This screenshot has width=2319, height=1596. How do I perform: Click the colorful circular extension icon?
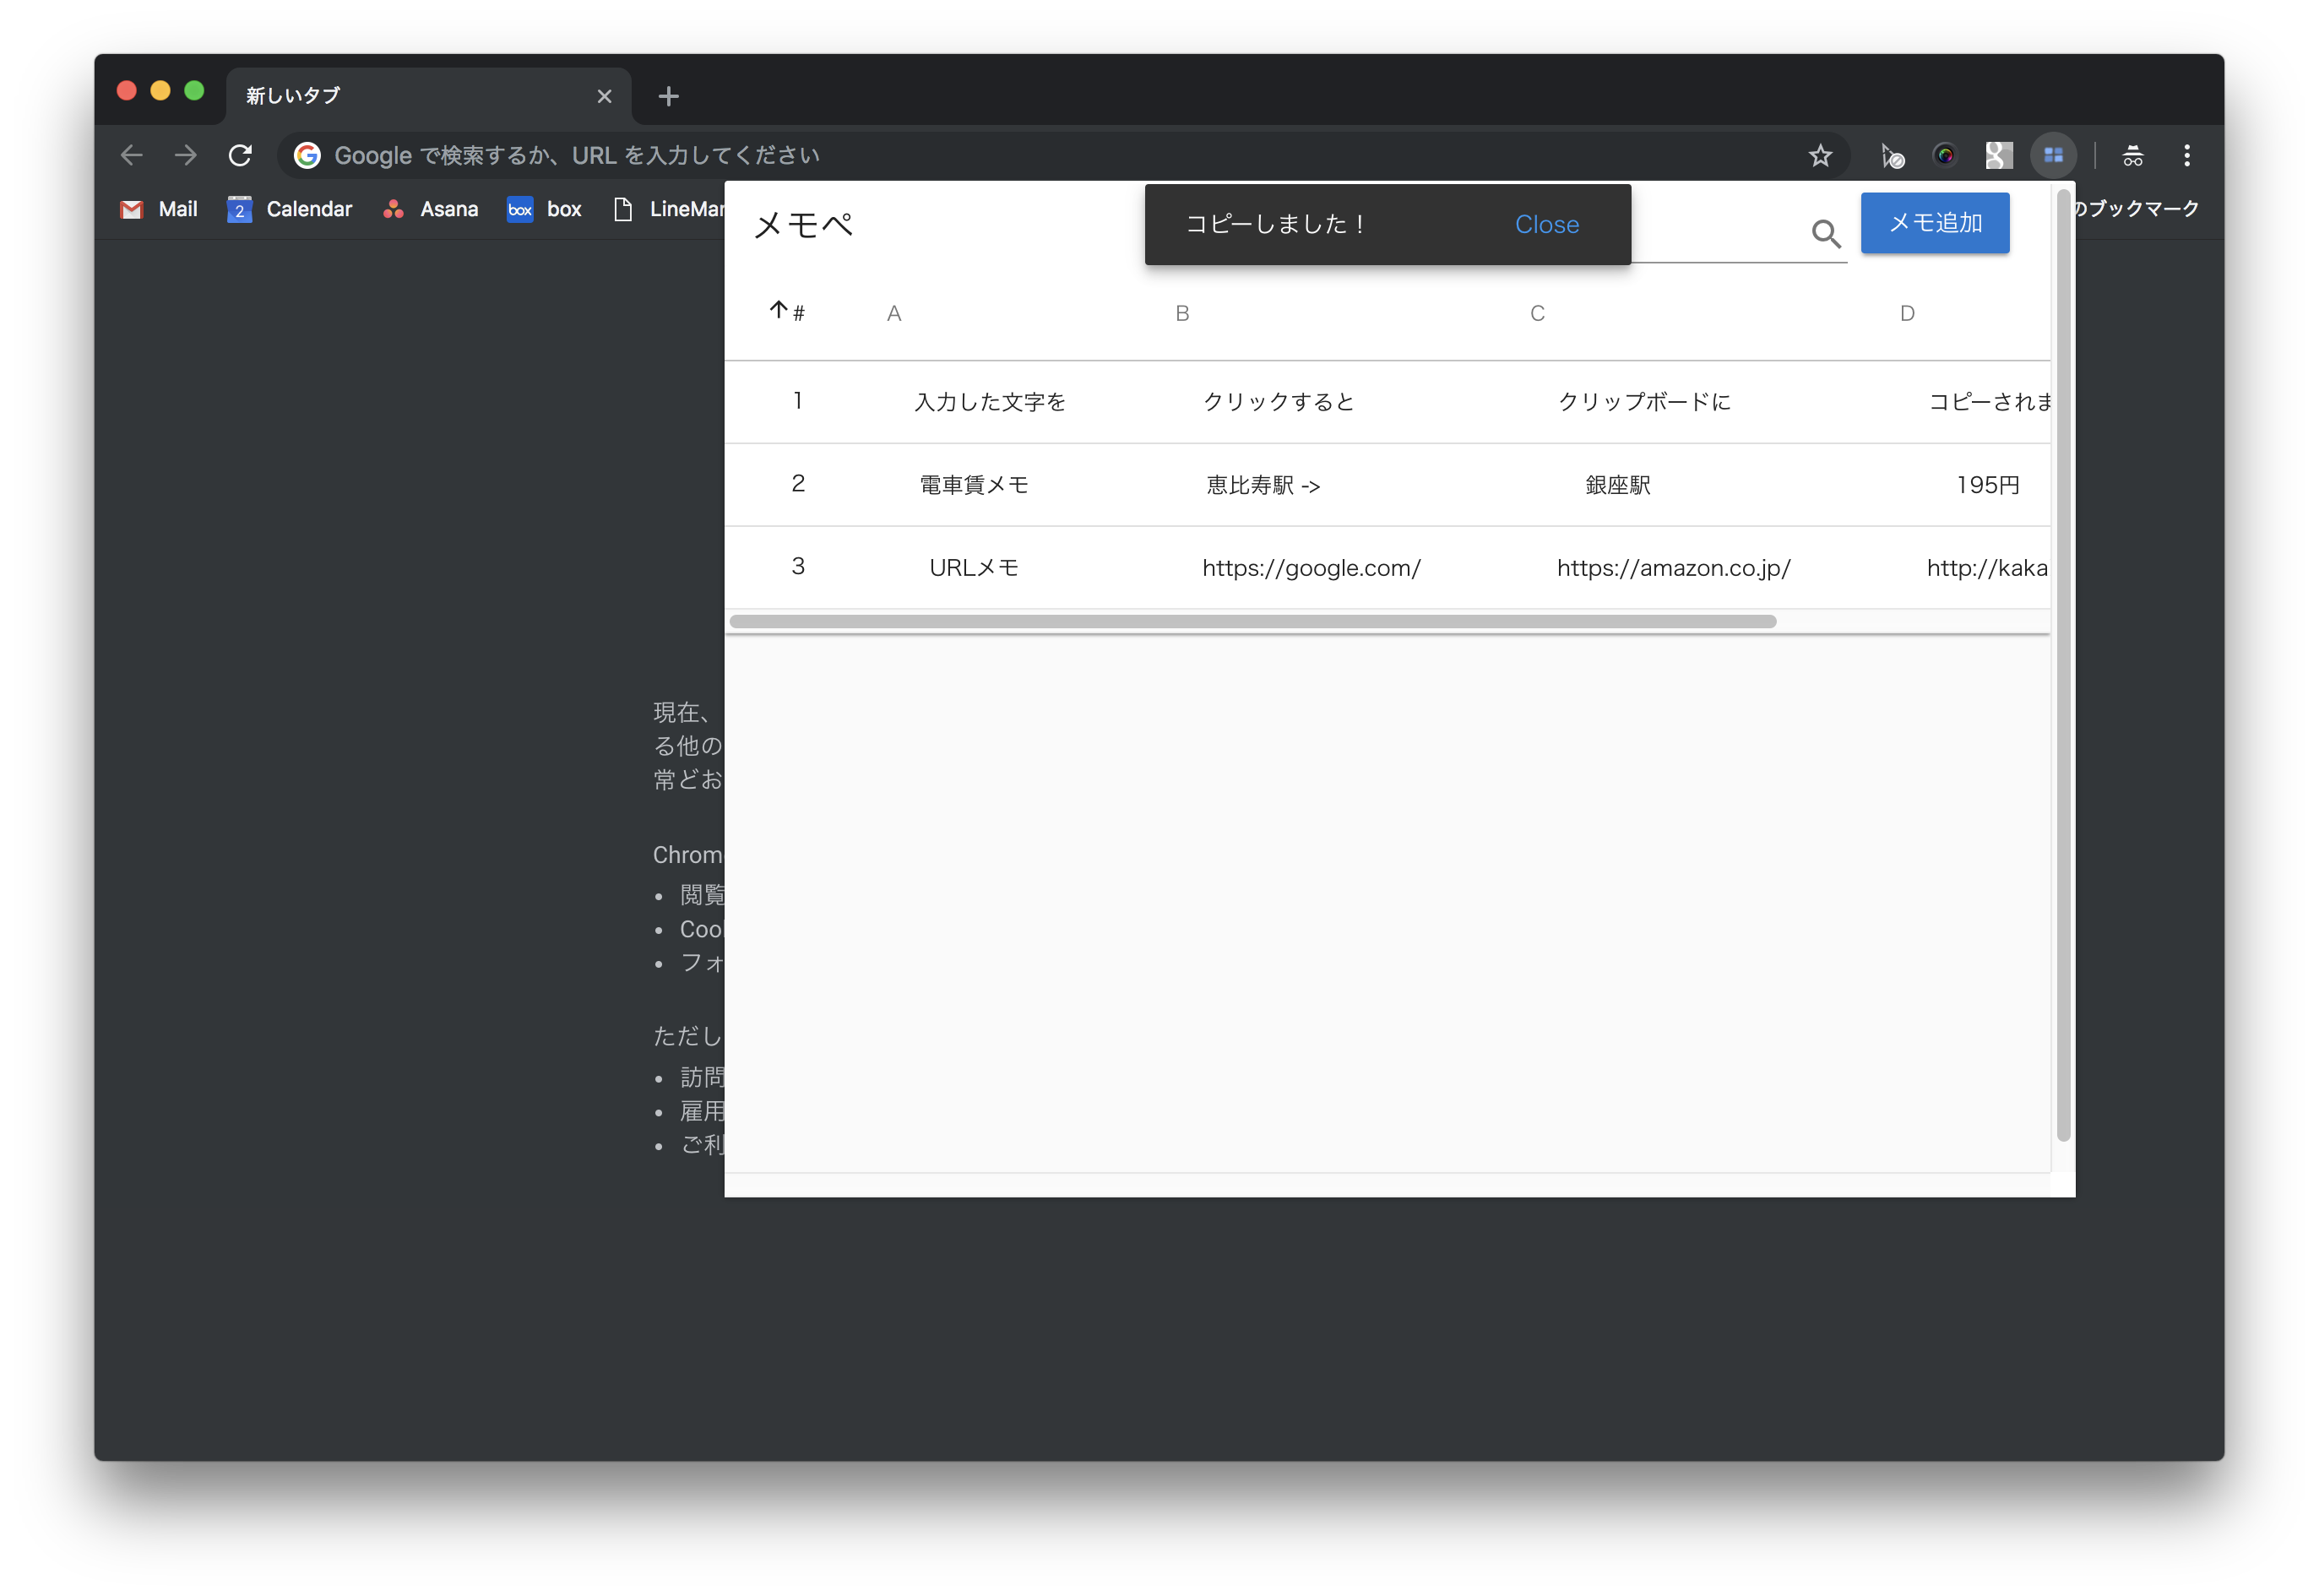click(x=1945, y=155)
